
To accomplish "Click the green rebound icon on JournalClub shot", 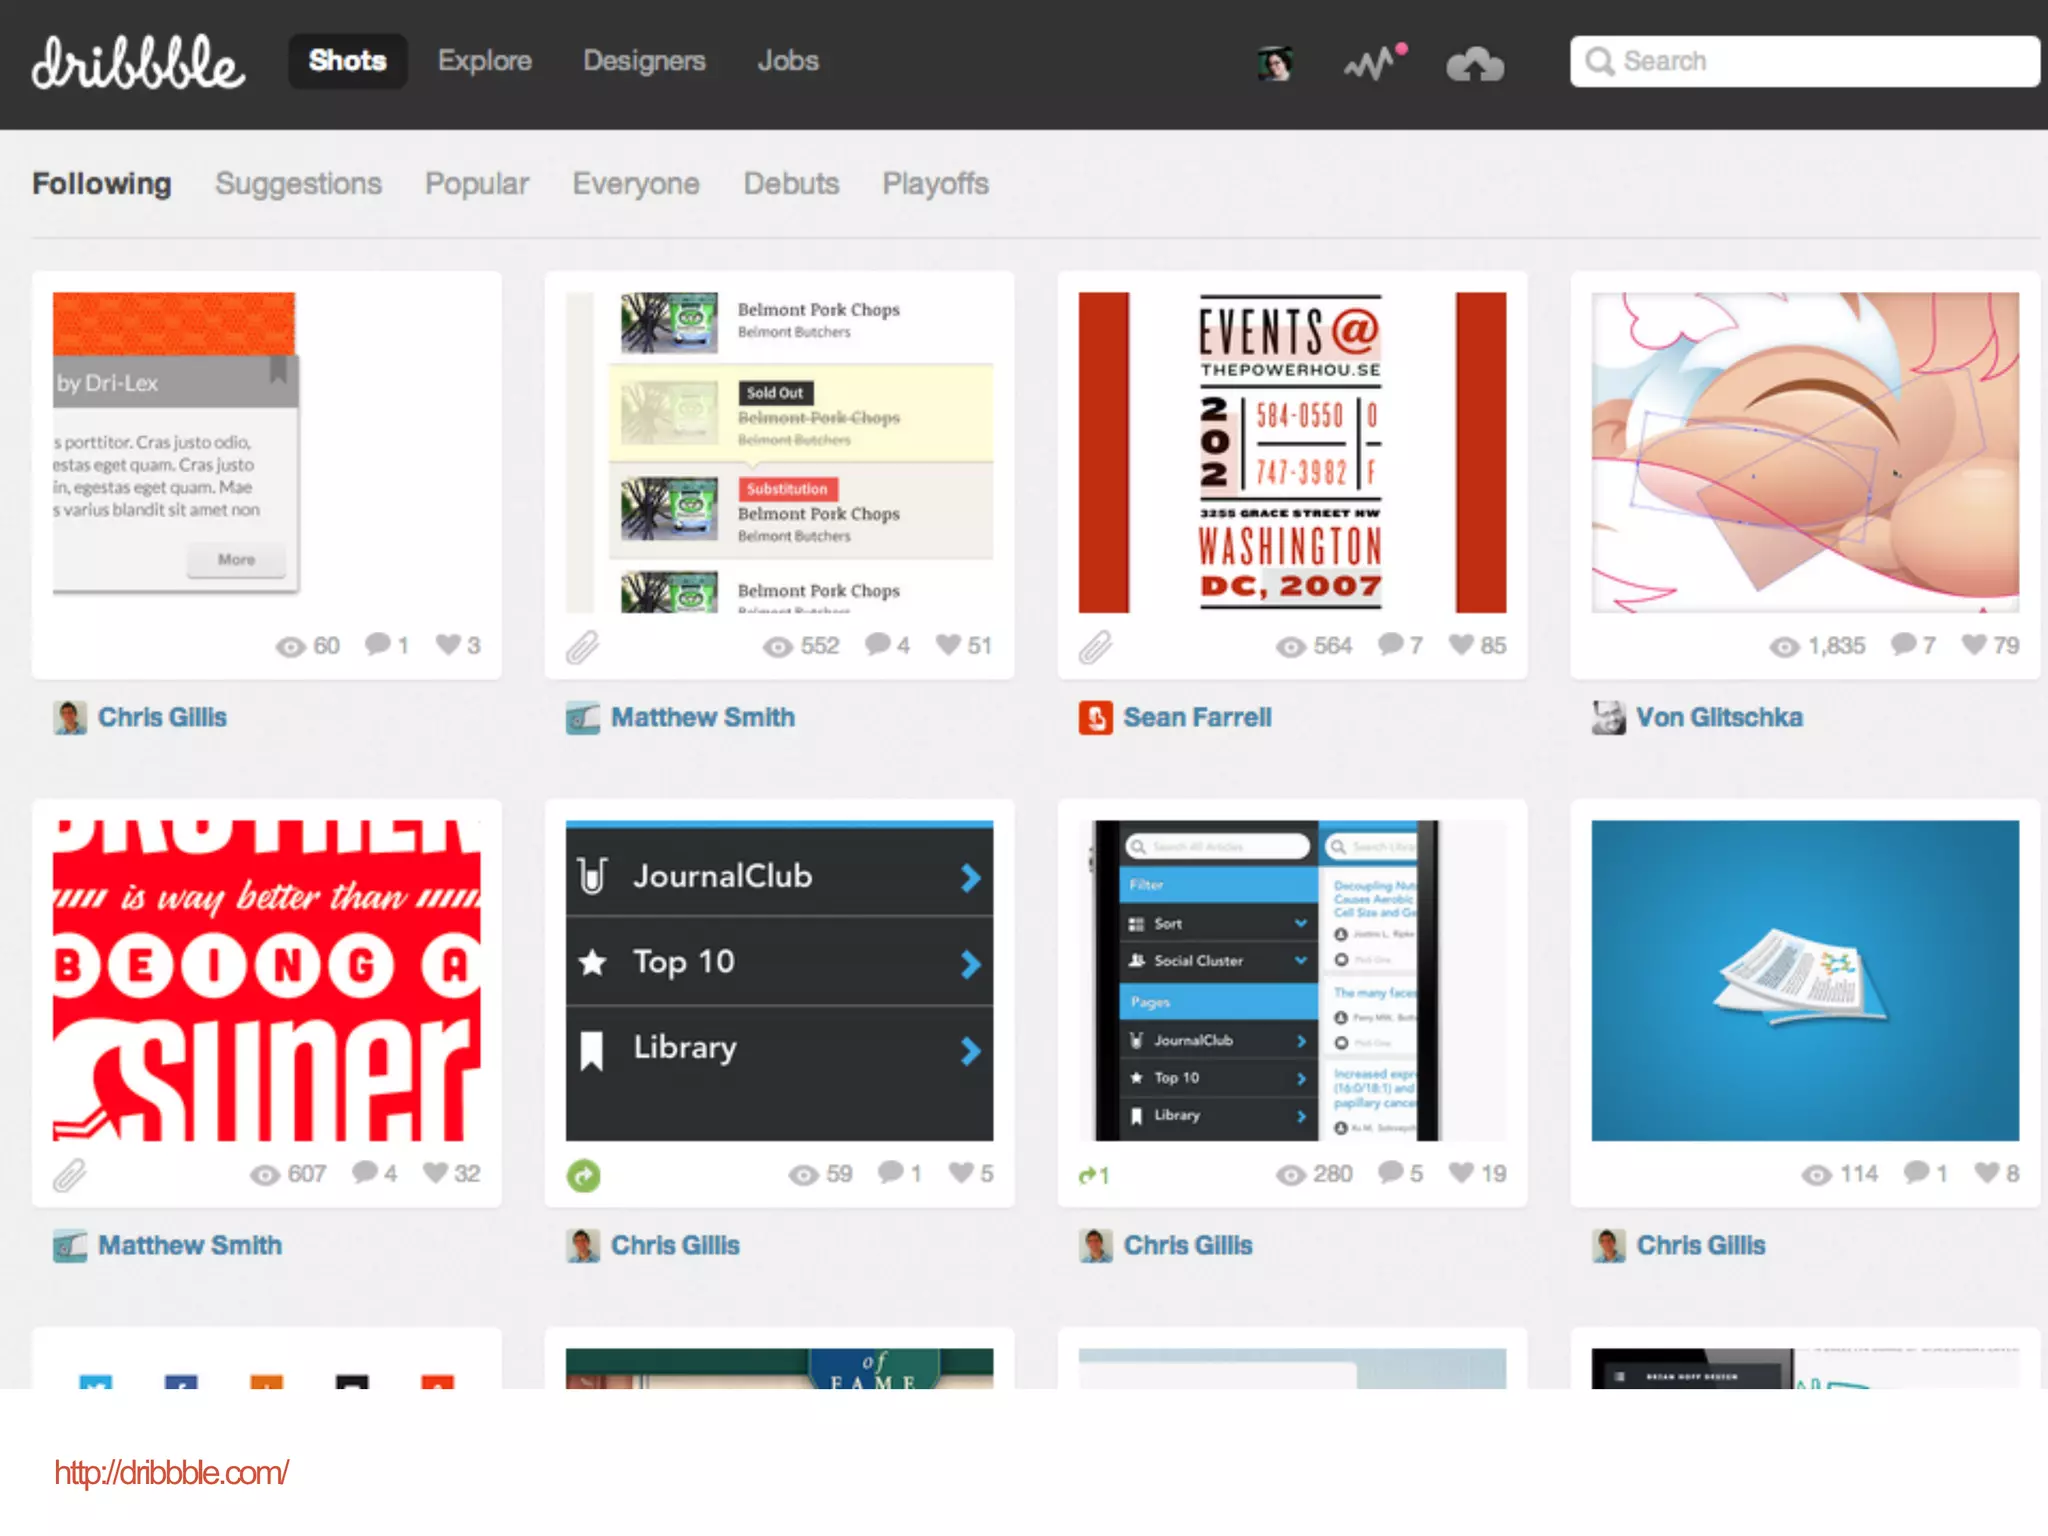I will pos(584,1175).
